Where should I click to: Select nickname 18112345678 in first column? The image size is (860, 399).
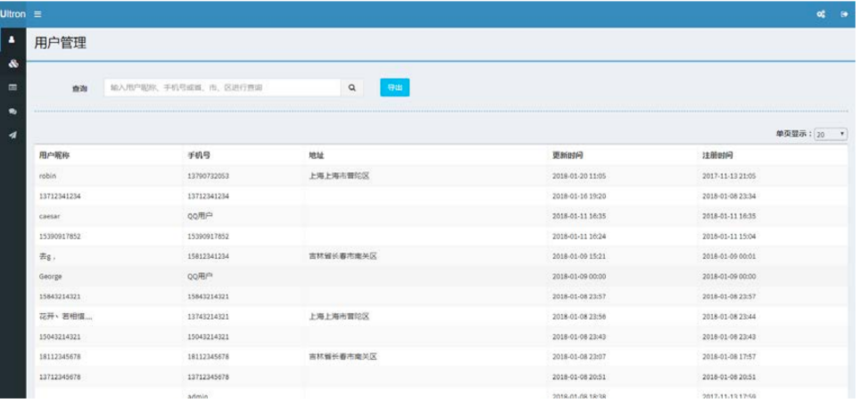click(x=60, y=357)
